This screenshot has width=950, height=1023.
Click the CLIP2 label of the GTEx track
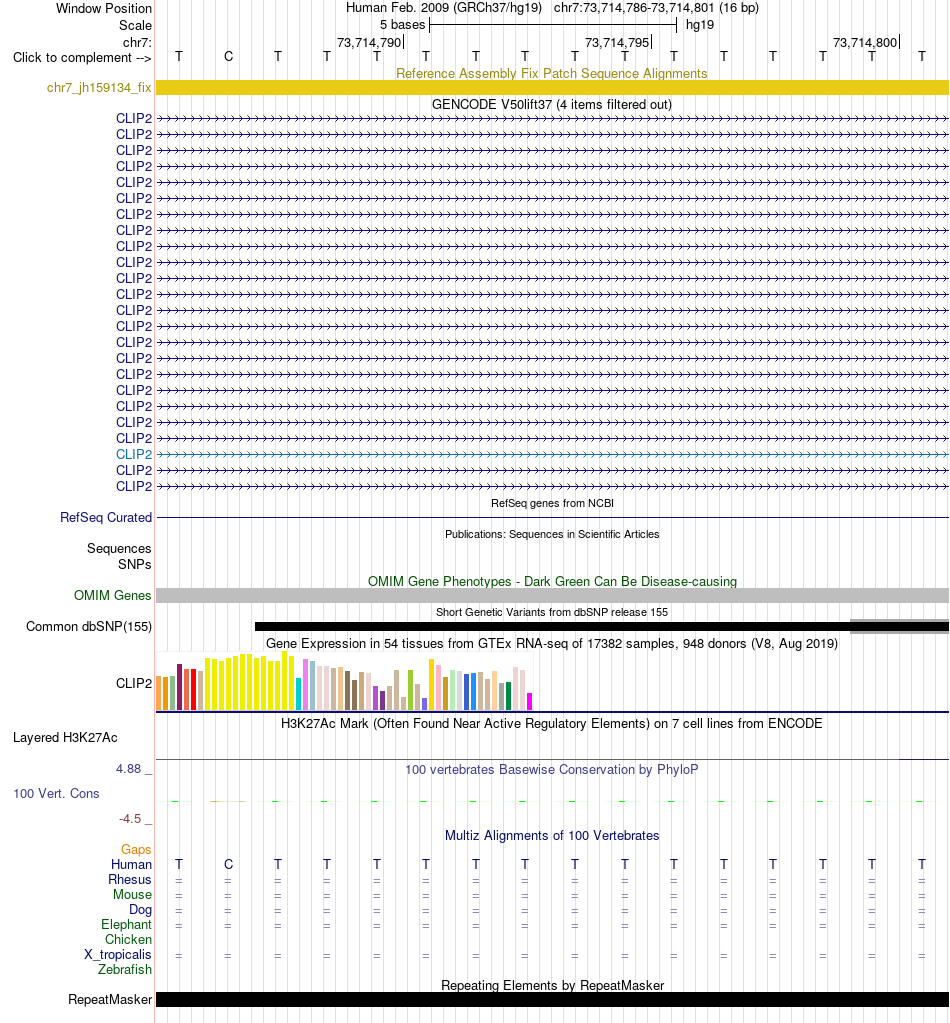pyautogui.click(x=134, y=683)
